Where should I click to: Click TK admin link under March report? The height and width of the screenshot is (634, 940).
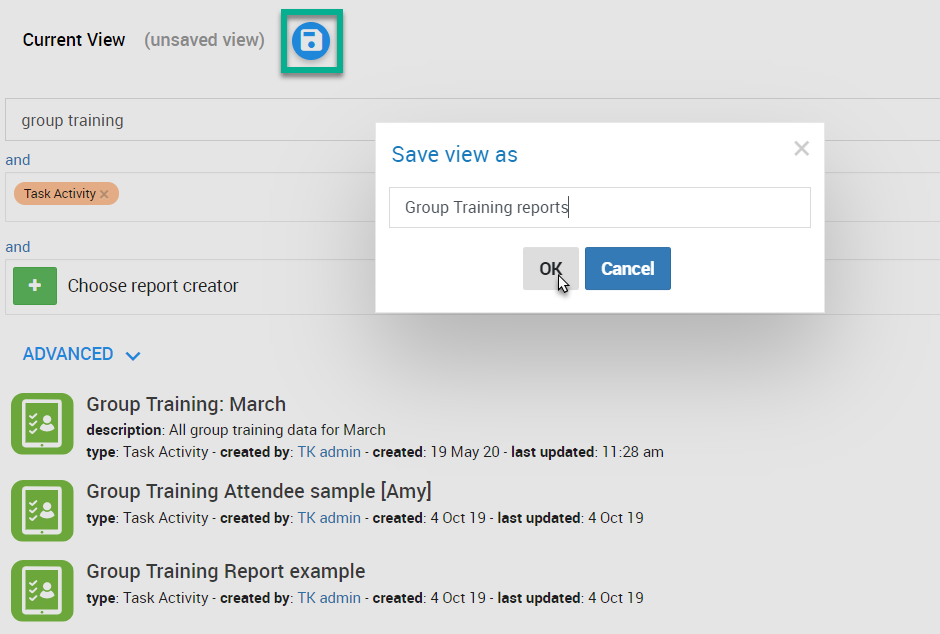tap(329, 452)
